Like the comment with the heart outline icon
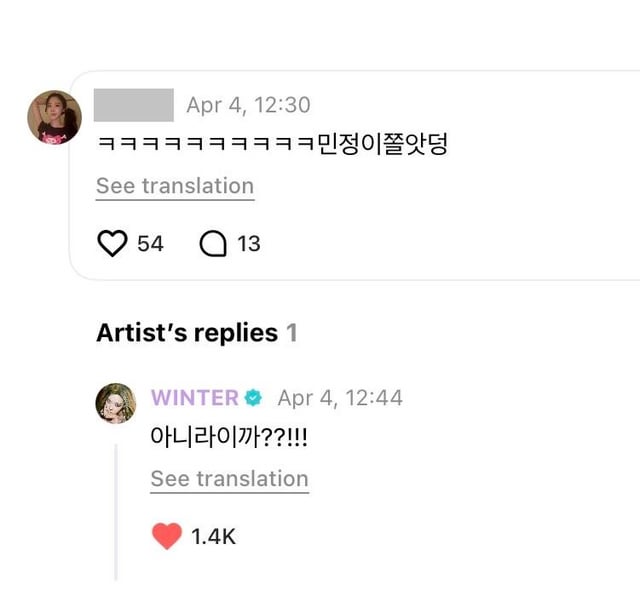Viewport: 640px width, 596px height. point(113,243)
